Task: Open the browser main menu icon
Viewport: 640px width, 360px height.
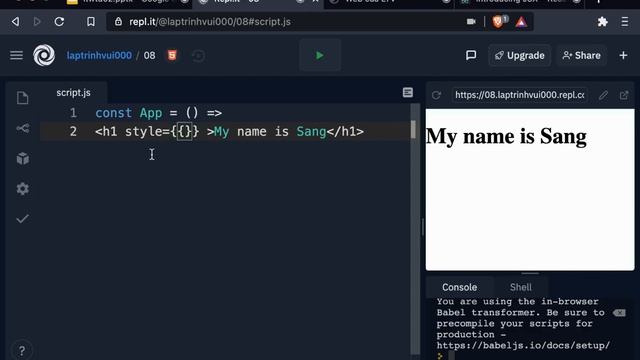Action: [x=624, y=22]
